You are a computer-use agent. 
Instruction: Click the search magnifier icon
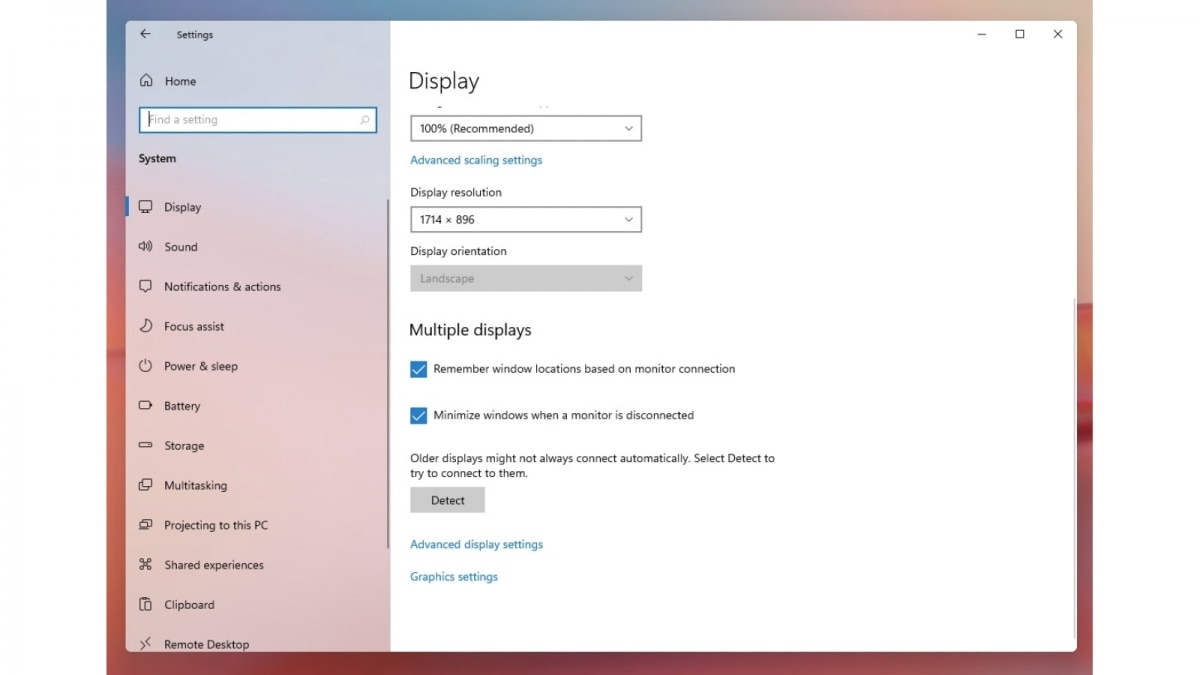(x=364, y=120)
